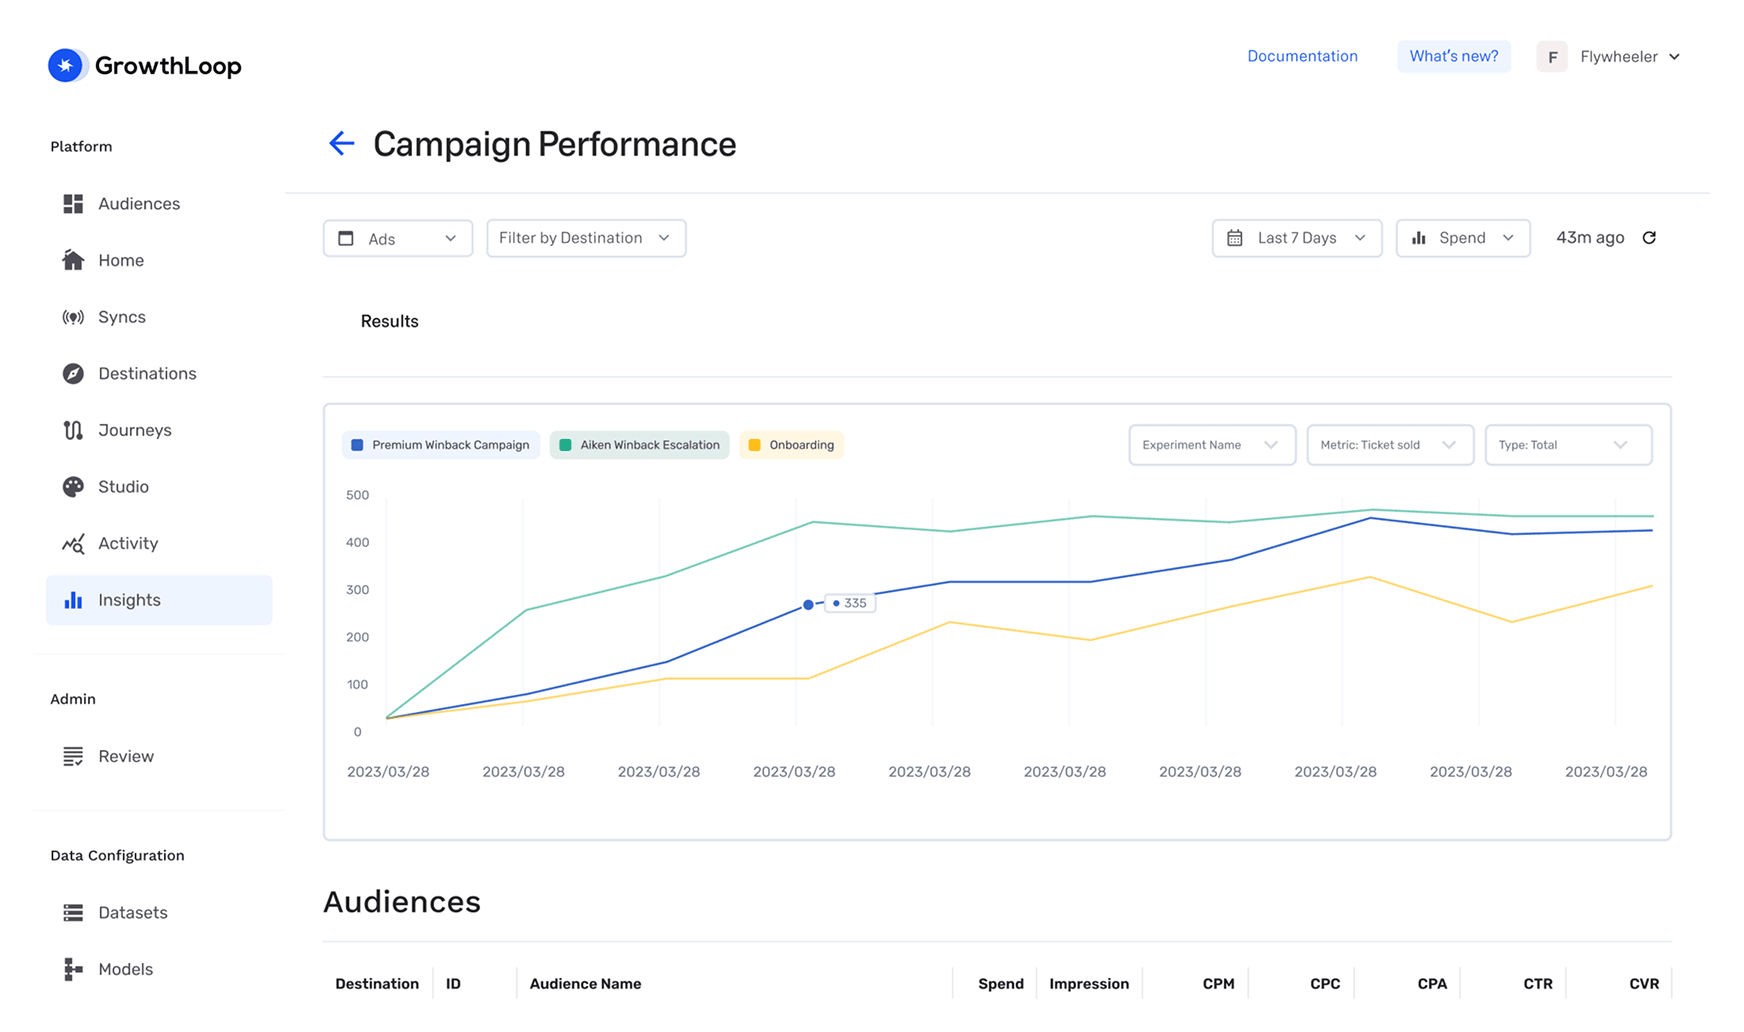
Task: Click the blue data point on the chart
Action: click(x=808, y=605)
